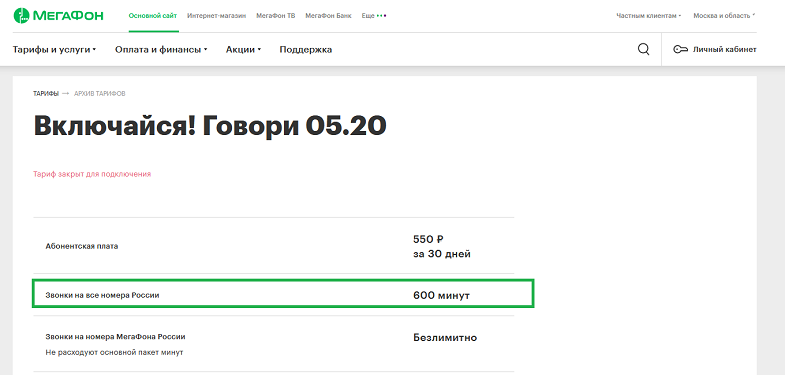Click the 550 ₽ price value

[429, 239]
